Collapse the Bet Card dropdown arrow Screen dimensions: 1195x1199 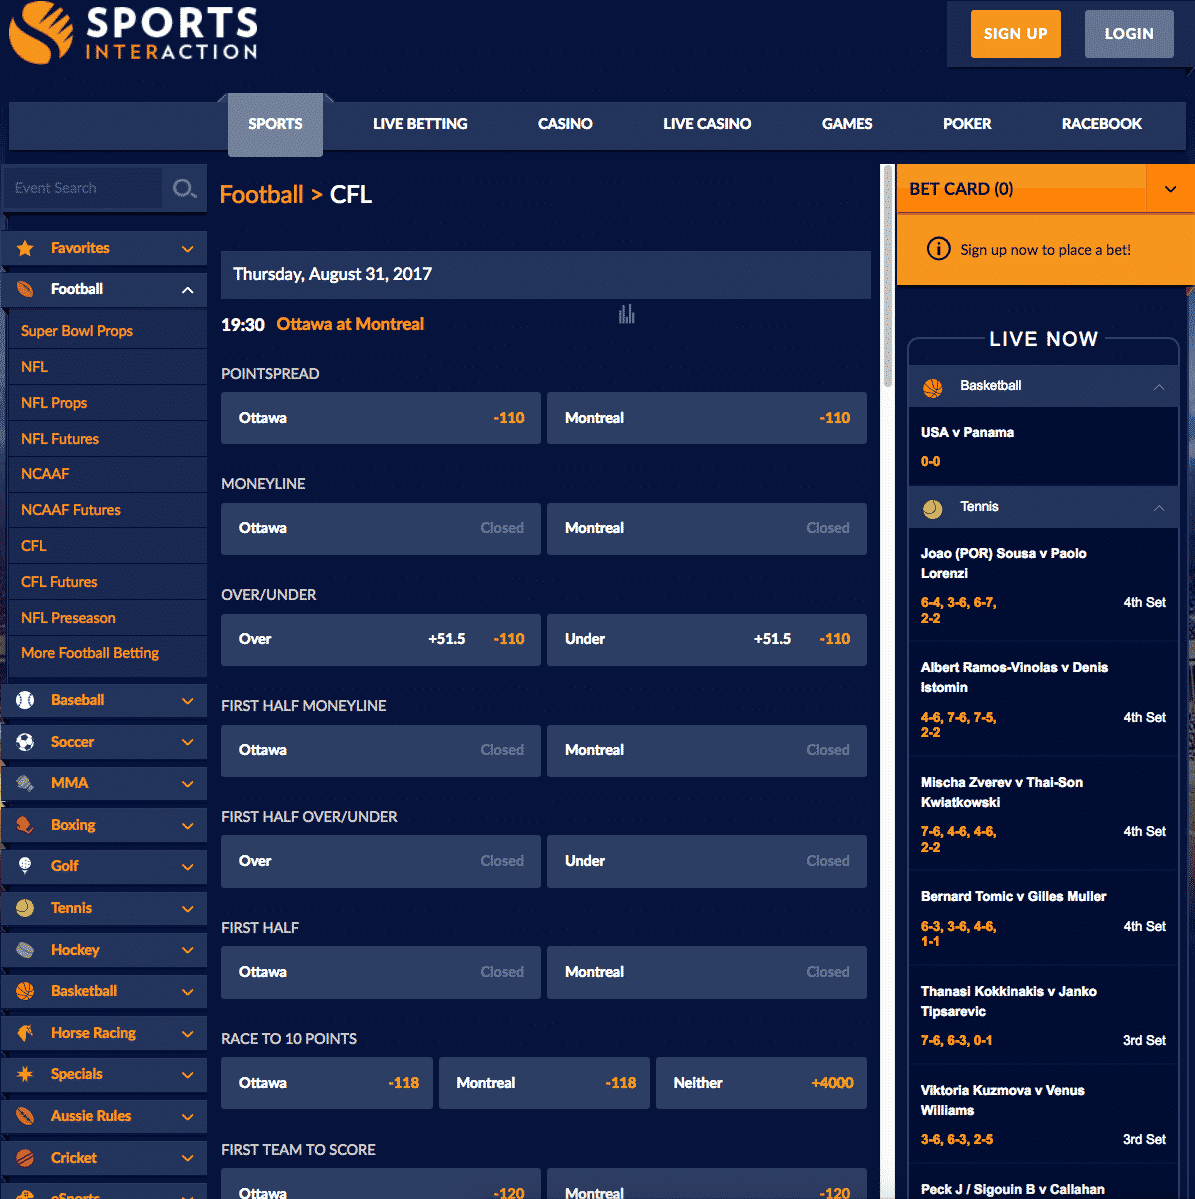(1170, 189)
